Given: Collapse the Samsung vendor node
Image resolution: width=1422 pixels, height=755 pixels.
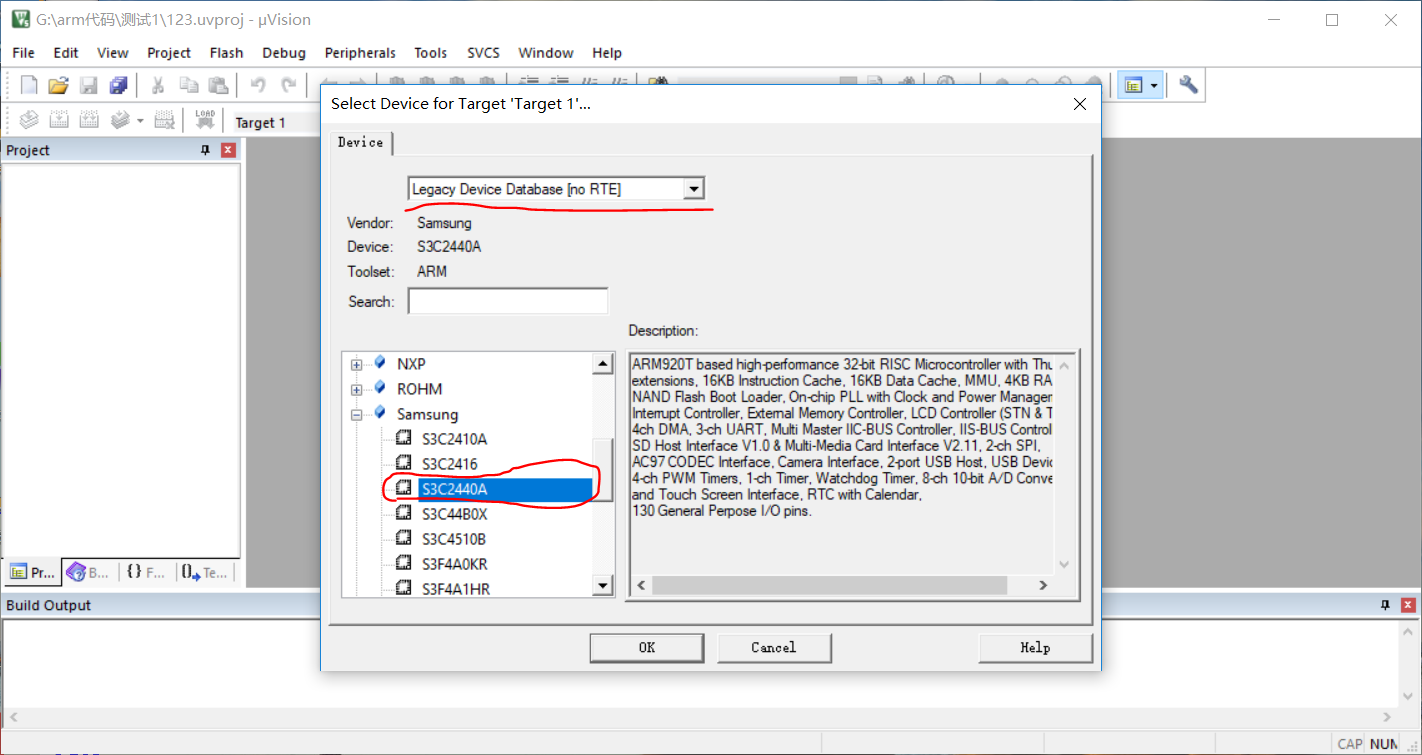Looking at the screenshot, I should tap(356, 414).
